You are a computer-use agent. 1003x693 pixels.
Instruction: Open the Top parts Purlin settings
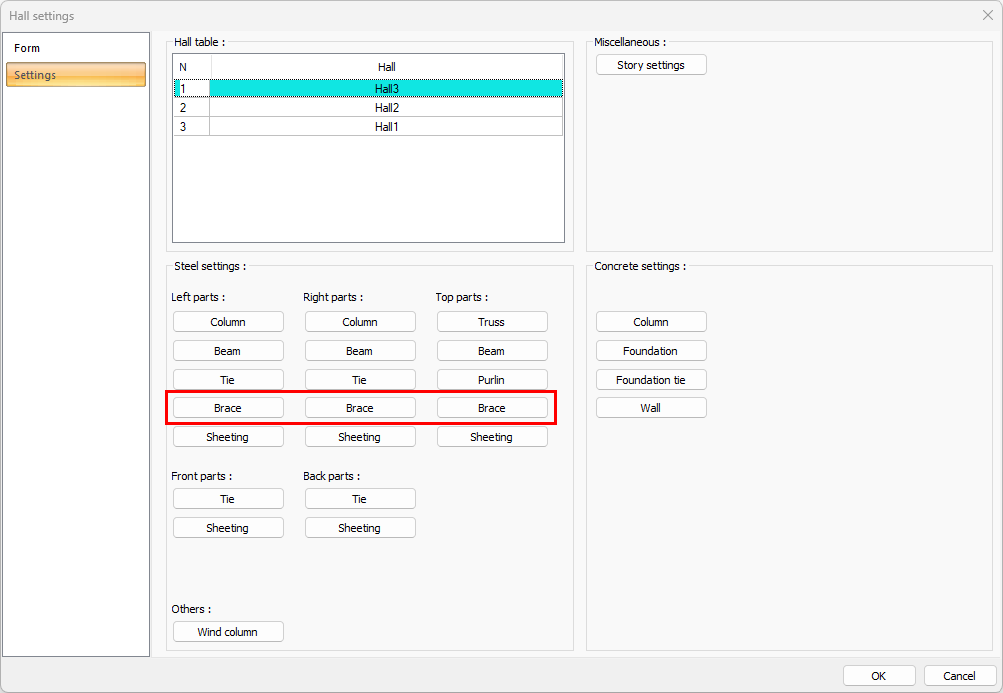492,380
